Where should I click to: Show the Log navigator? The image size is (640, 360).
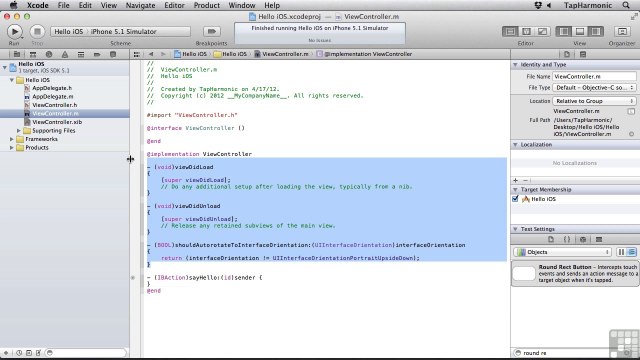pos(113,54)
